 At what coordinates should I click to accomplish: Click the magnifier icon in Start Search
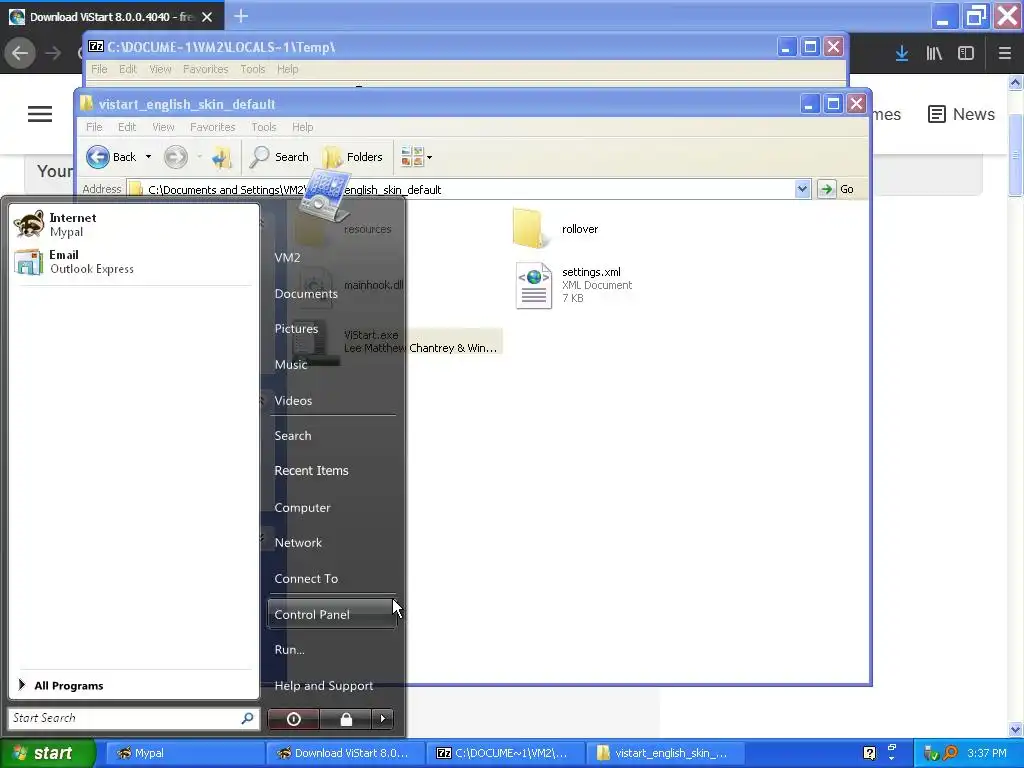pyautogui.click(x=248, y=718)
